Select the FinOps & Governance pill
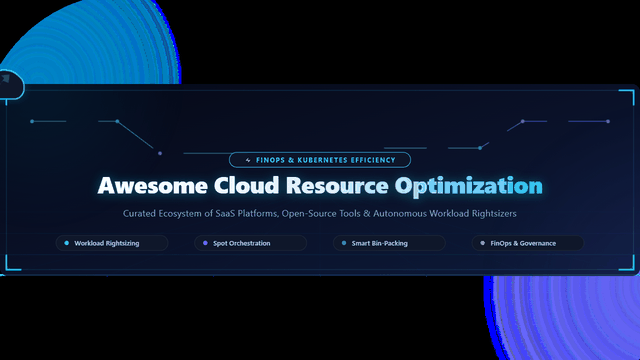The height and width of the screenshot is (360, 640). pos(528,243)
